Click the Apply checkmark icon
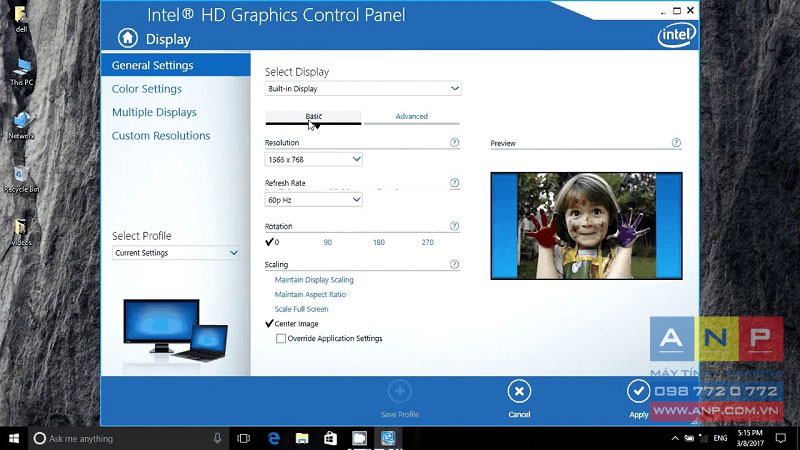800x450 pixels. pyautogui.click(x=638, y=391)
